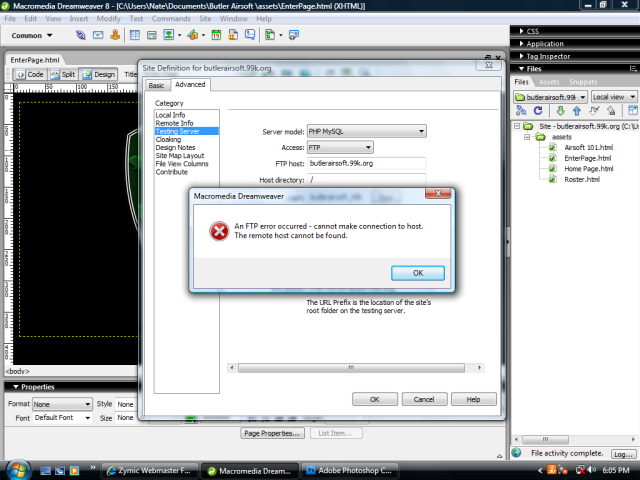The width and height of the screenshot is (640, 480).
Task: Collapse the assets folder
Action: tap(527, 137)
